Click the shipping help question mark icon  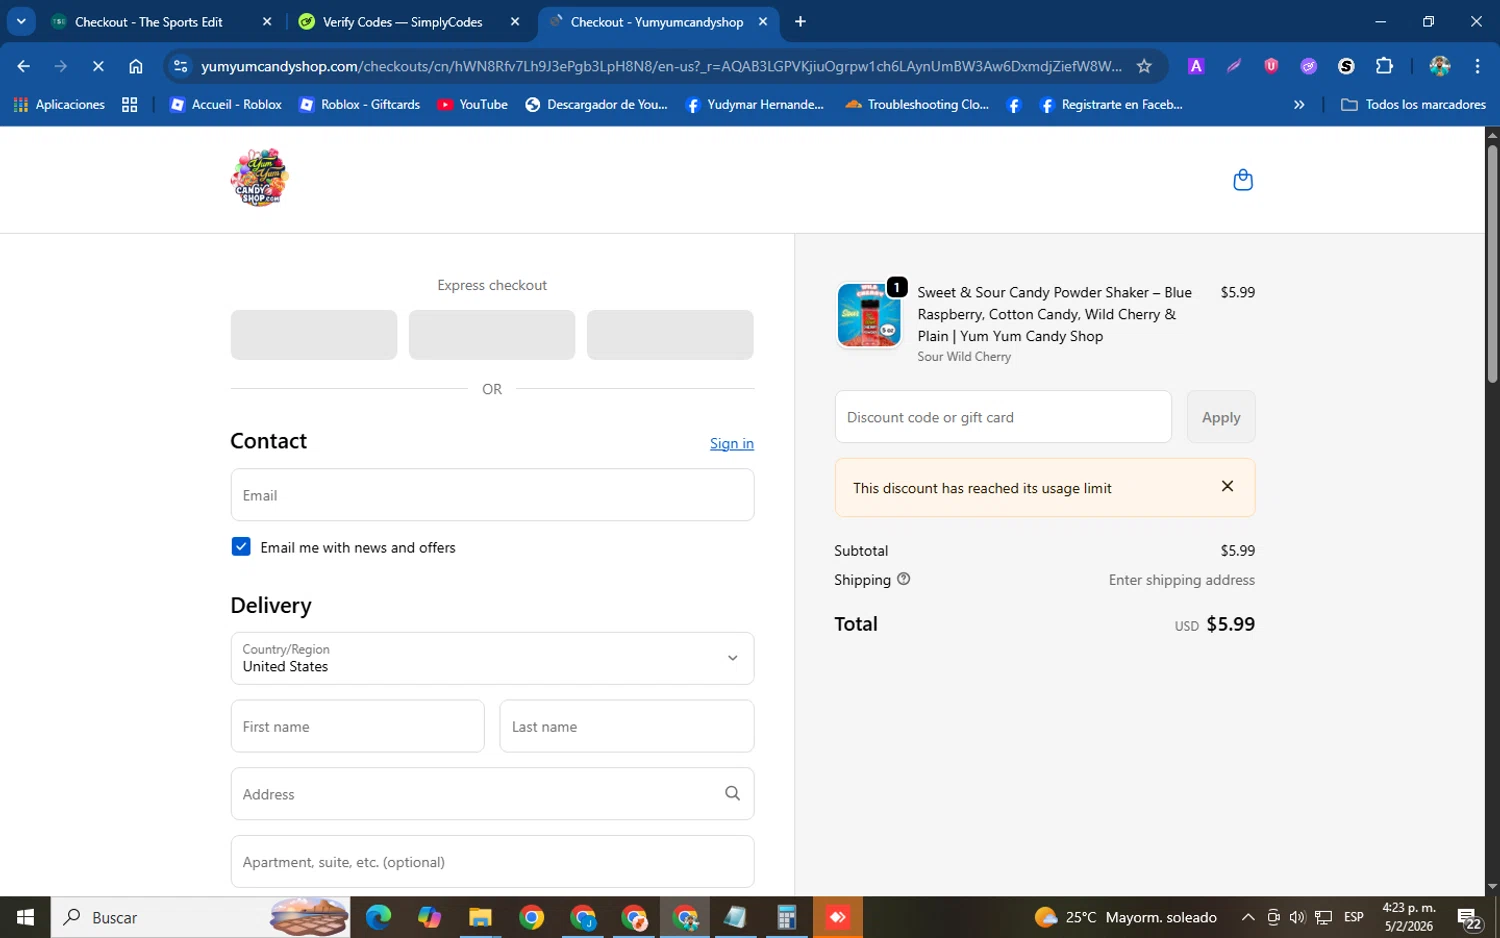coord(903,579)
